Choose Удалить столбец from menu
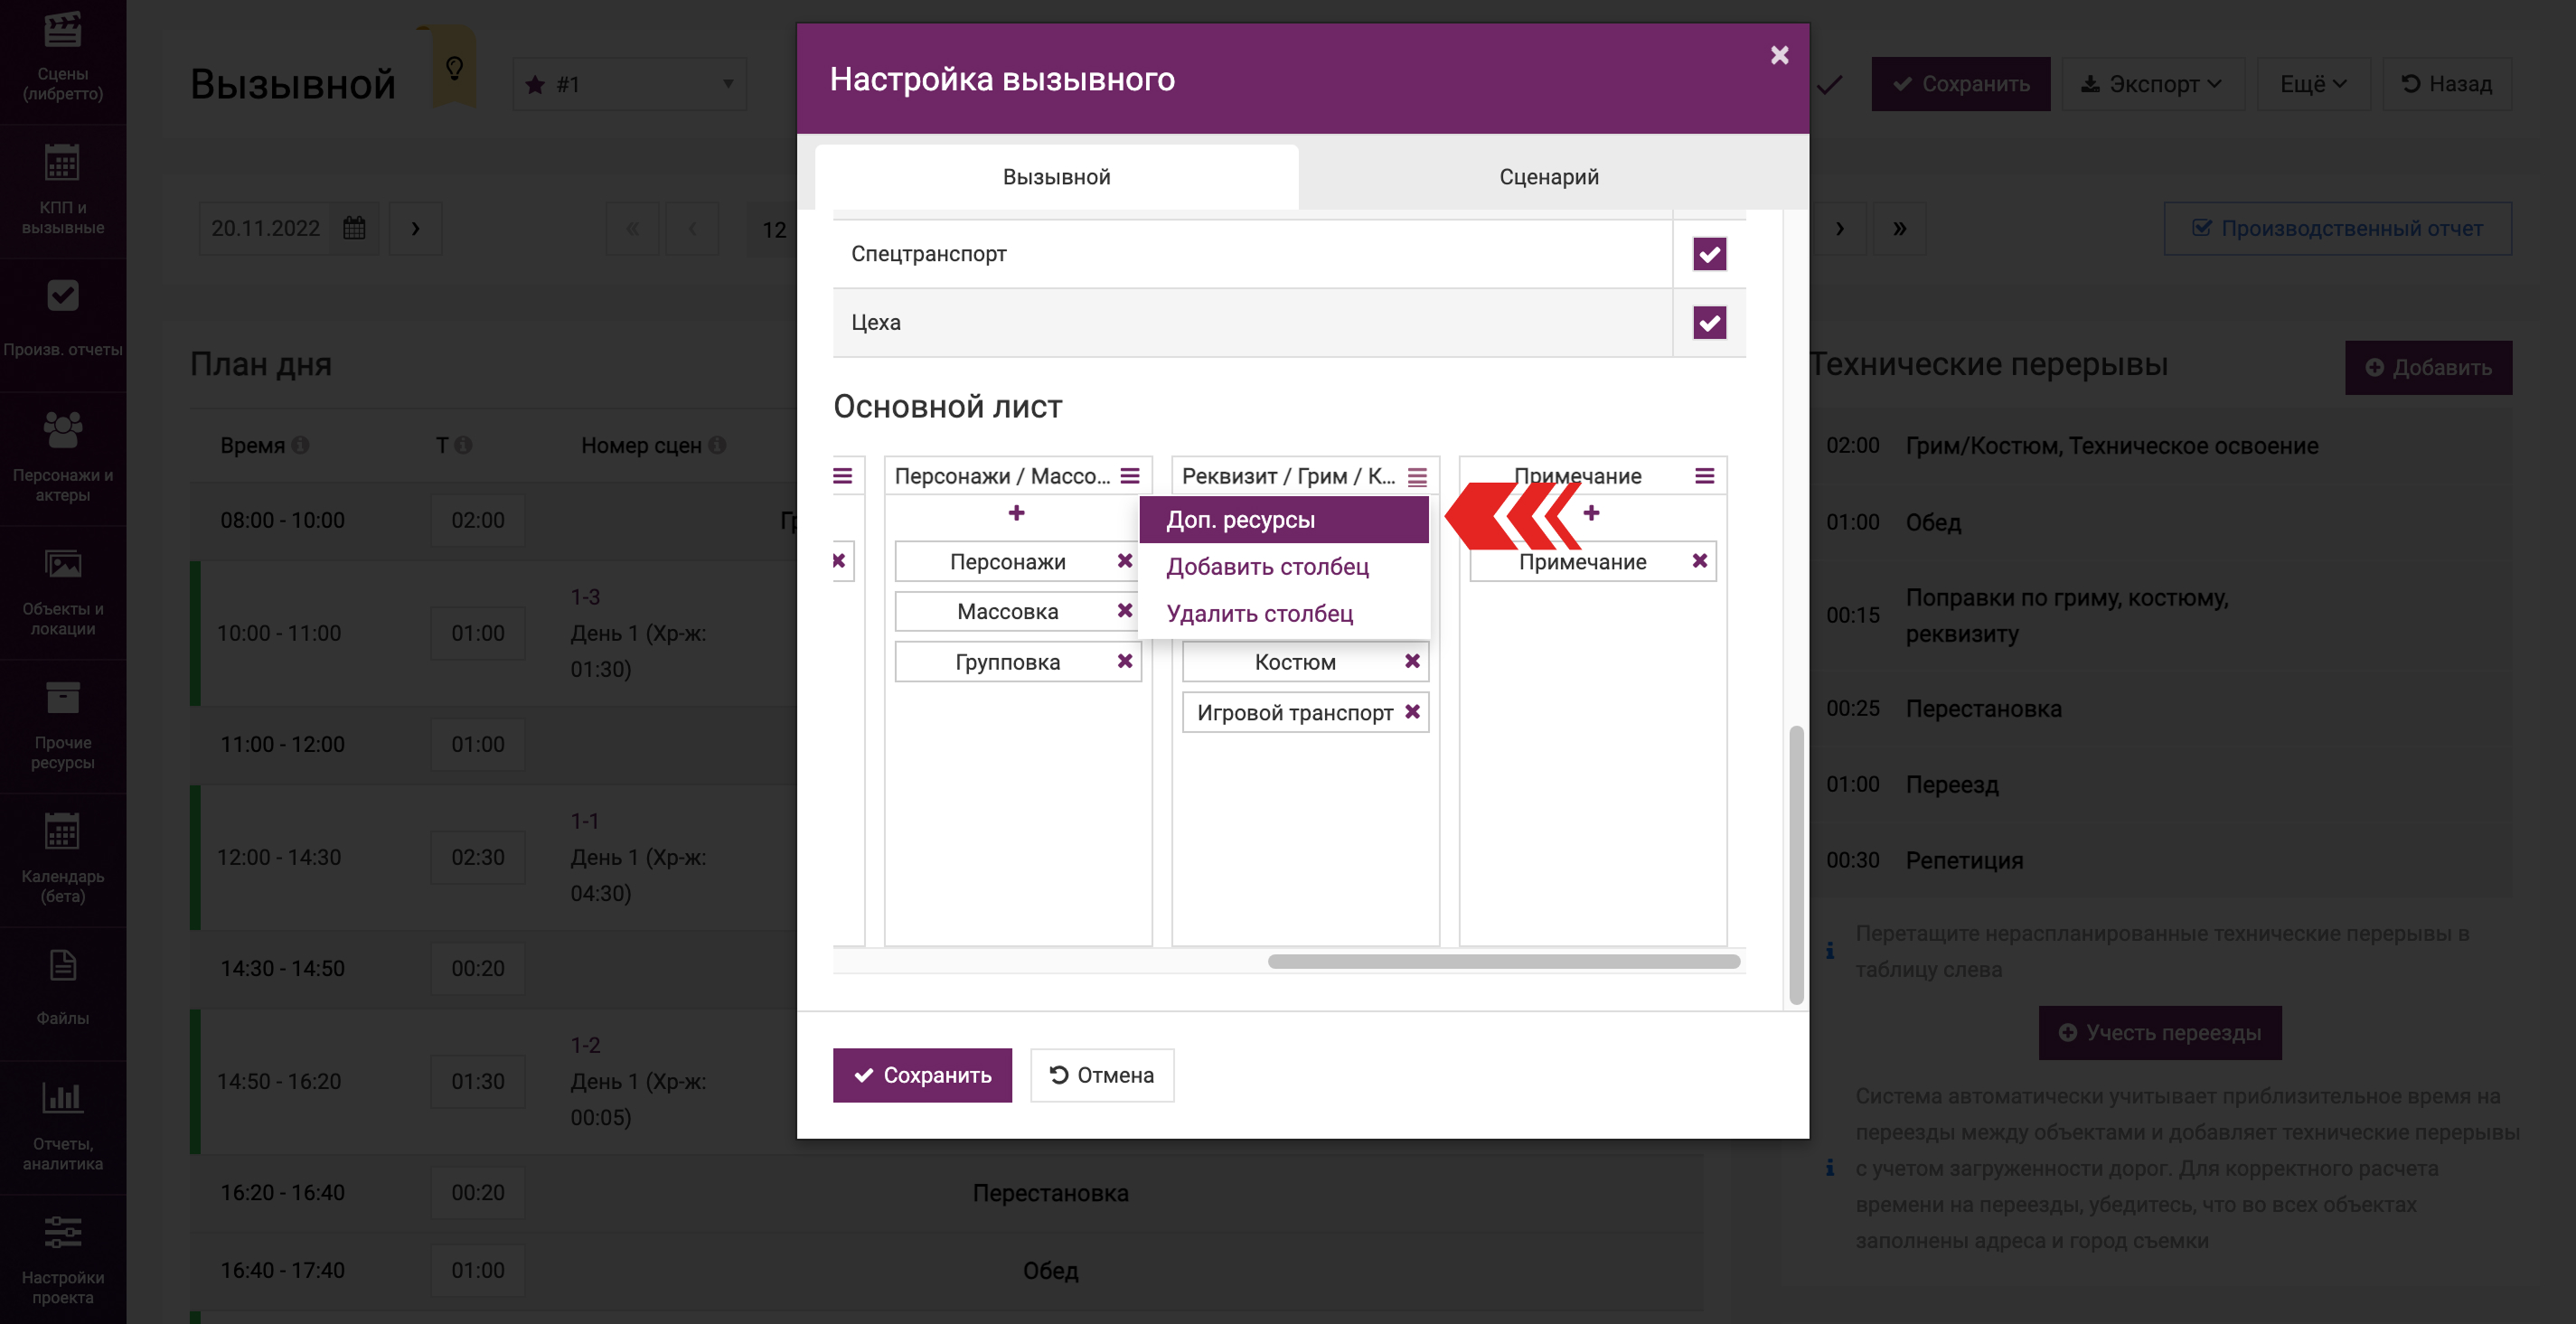This screenshot has height=1324, width=2576. click(x=1284, y=614)
